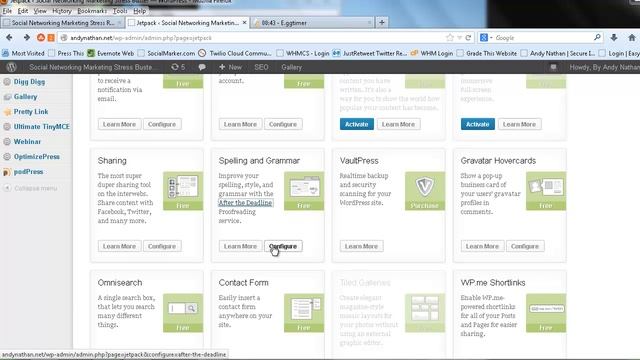Click the Contact Form module image
640x360 pixels.
click(x=304, y=313)
